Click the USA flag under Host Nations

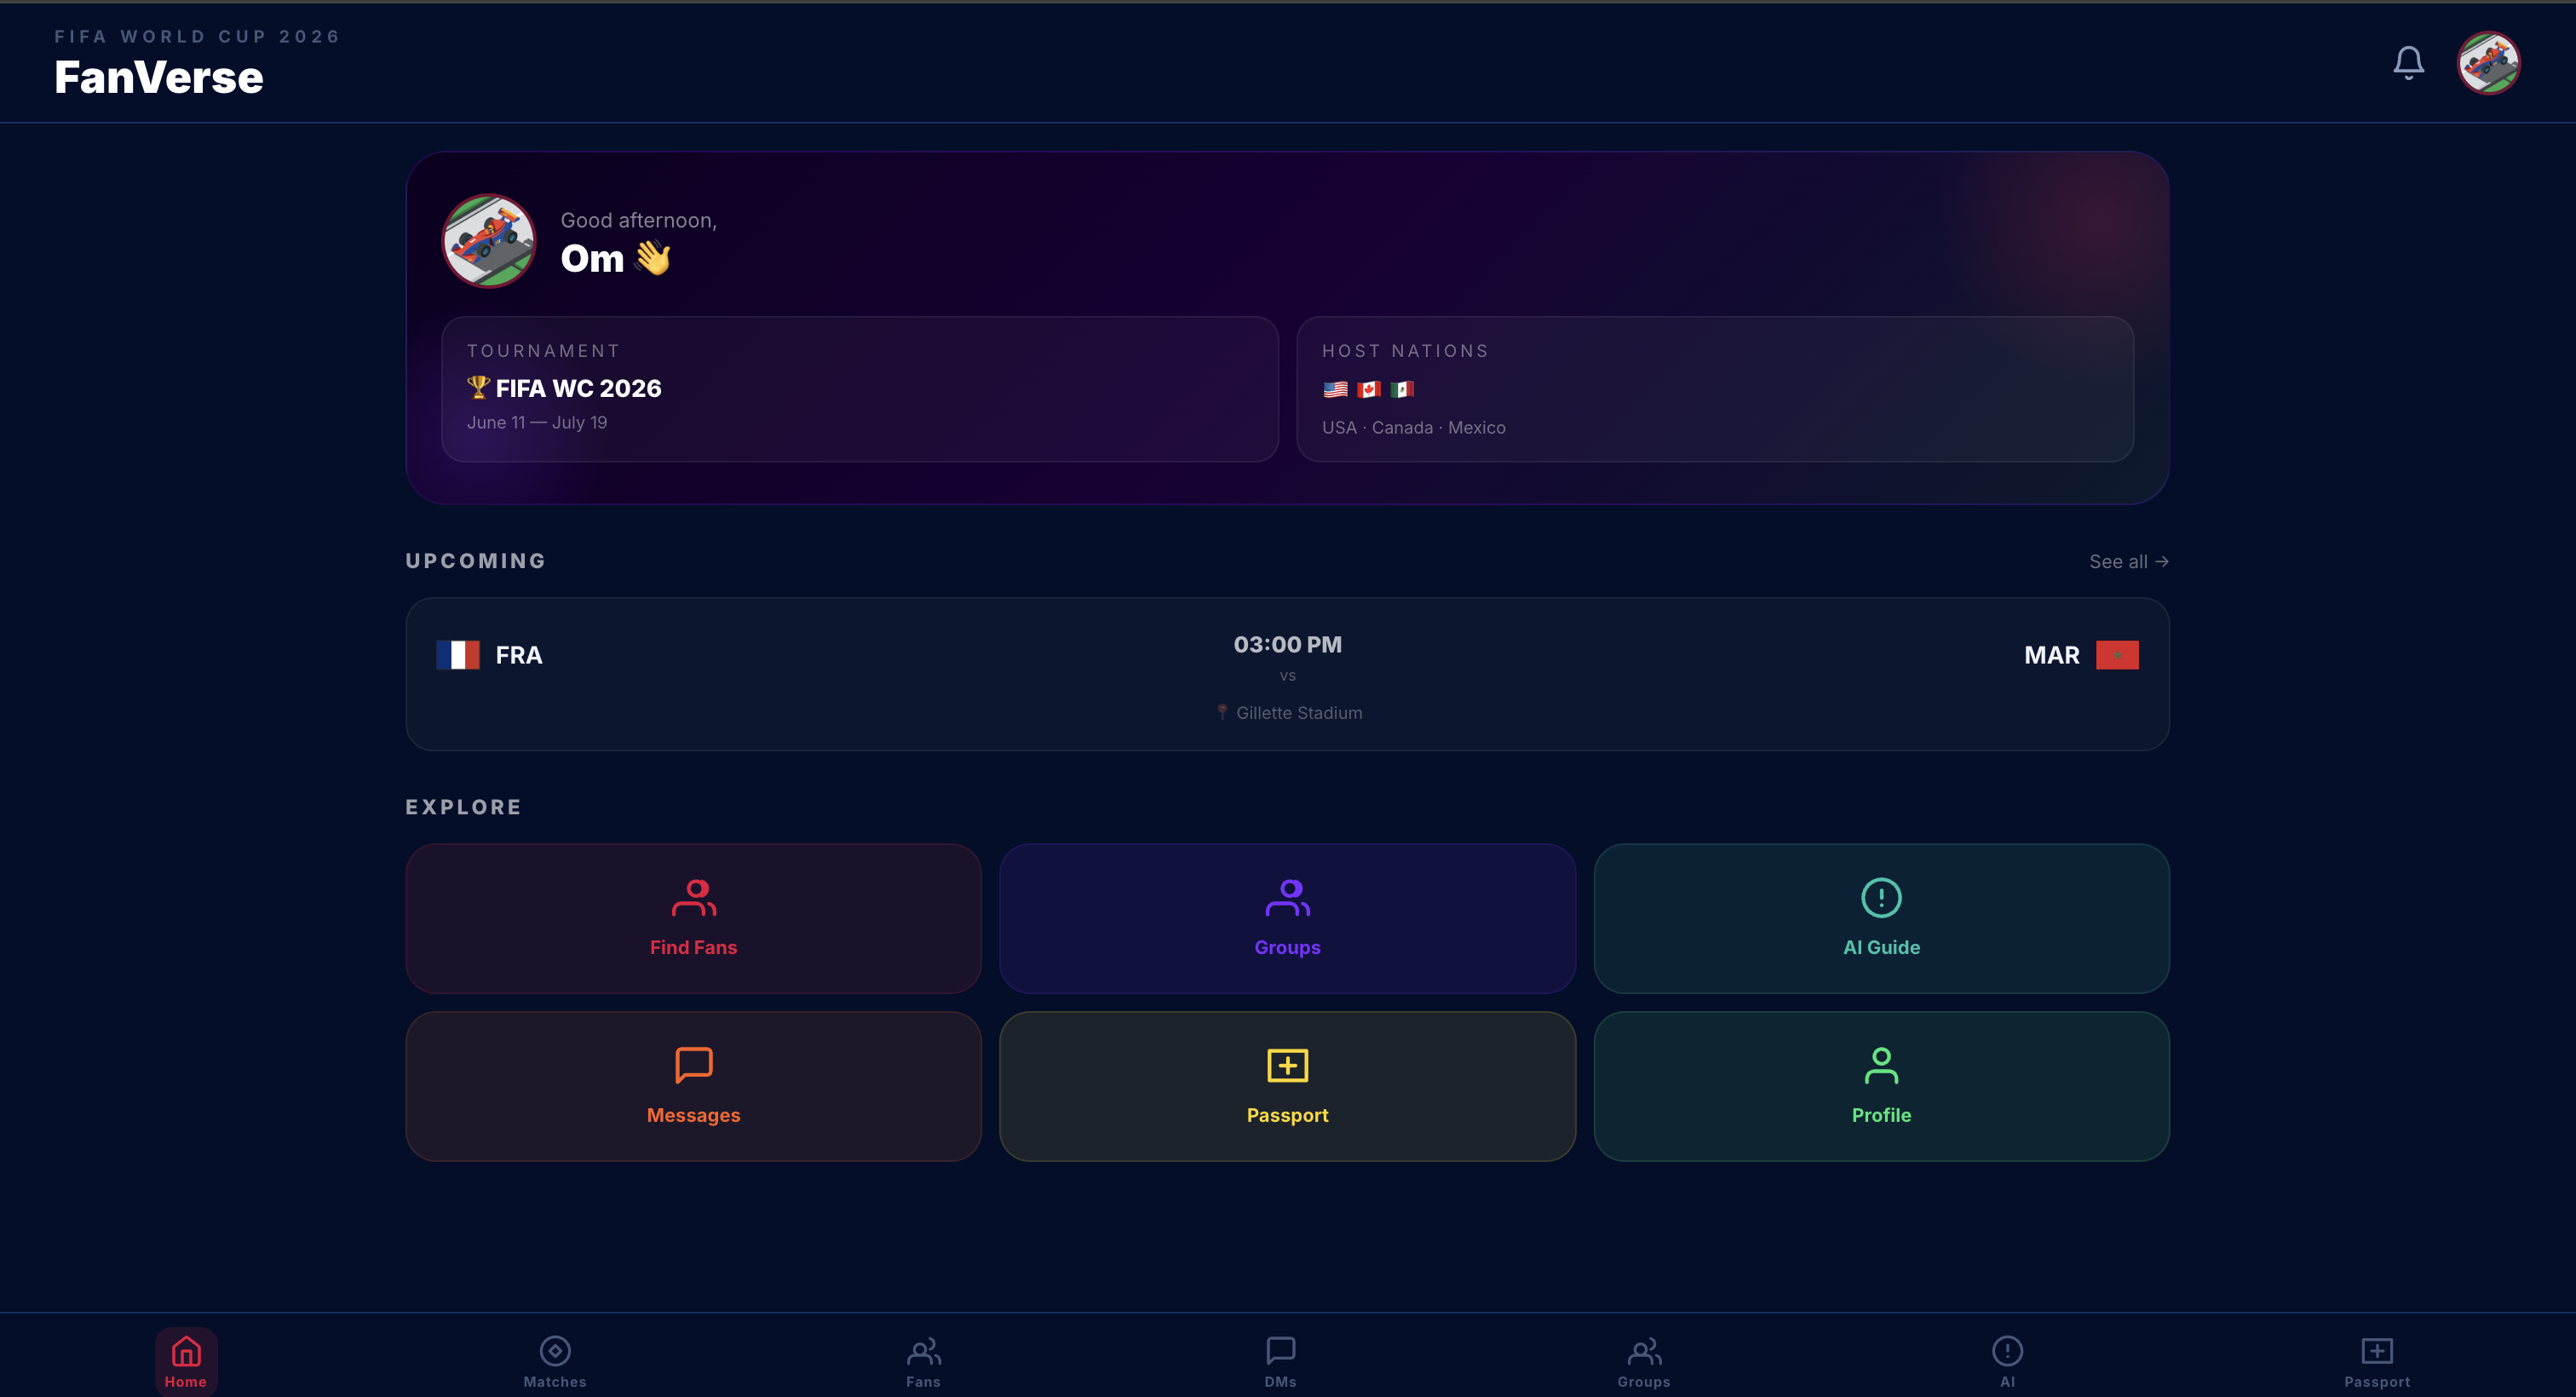1335,389
